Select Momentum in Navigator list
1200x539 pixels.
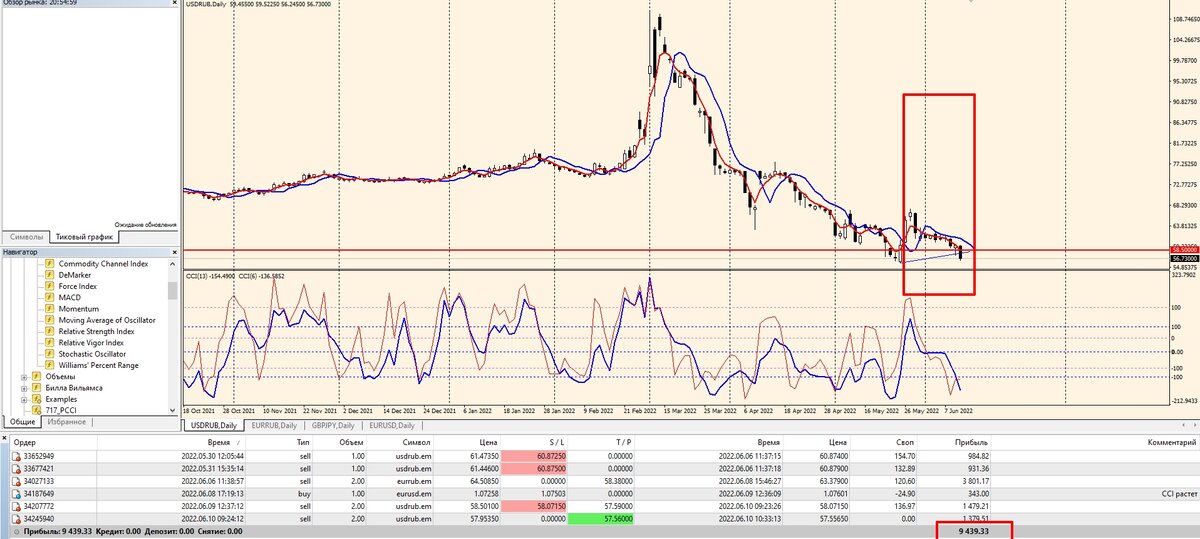(x=79, y=309)
